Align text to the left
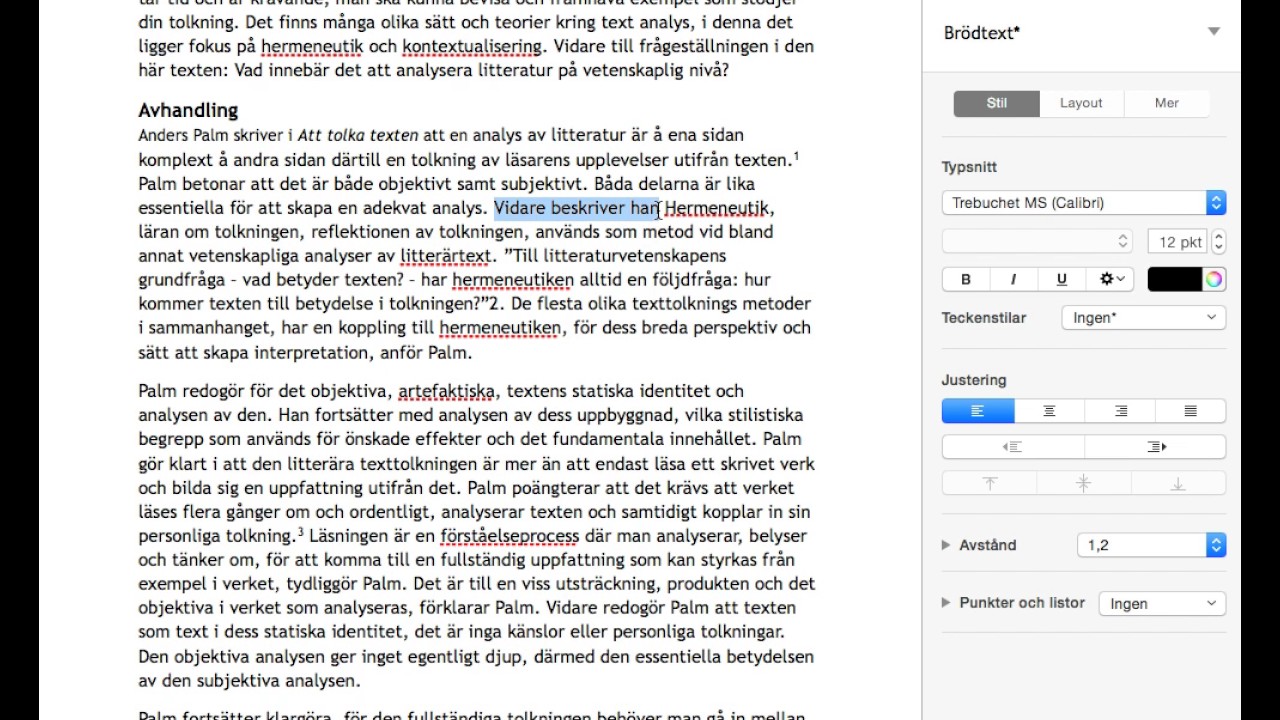The height and width of the screenshot is (720, 1280). (x=978, y=411)
